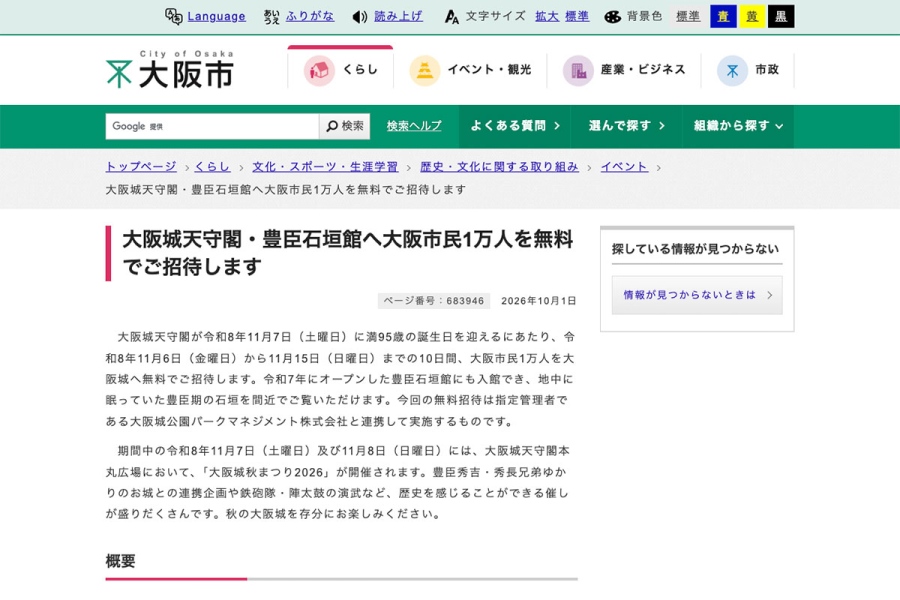The image size is (900, 600).
Task: Click the furigana あいうえ icon
Action: point(271,17)
